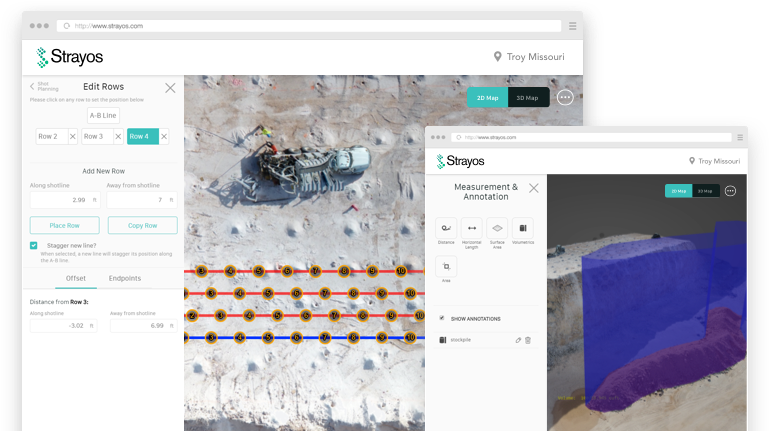770x431 pixels.
Task: Toggle the Stagger new line checkbox
Action: click(x=34, y=245)
